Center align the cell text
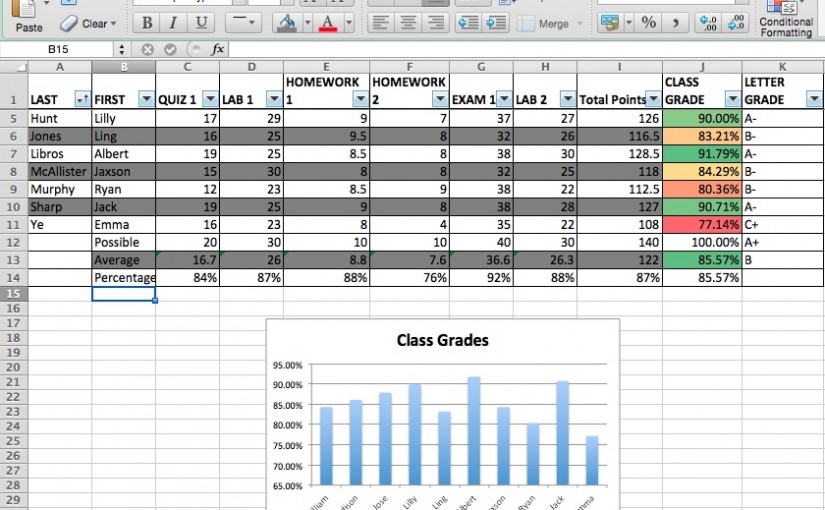Image resolution: width=825 pixels, height=510 pixels. click(x=408, y=22)
